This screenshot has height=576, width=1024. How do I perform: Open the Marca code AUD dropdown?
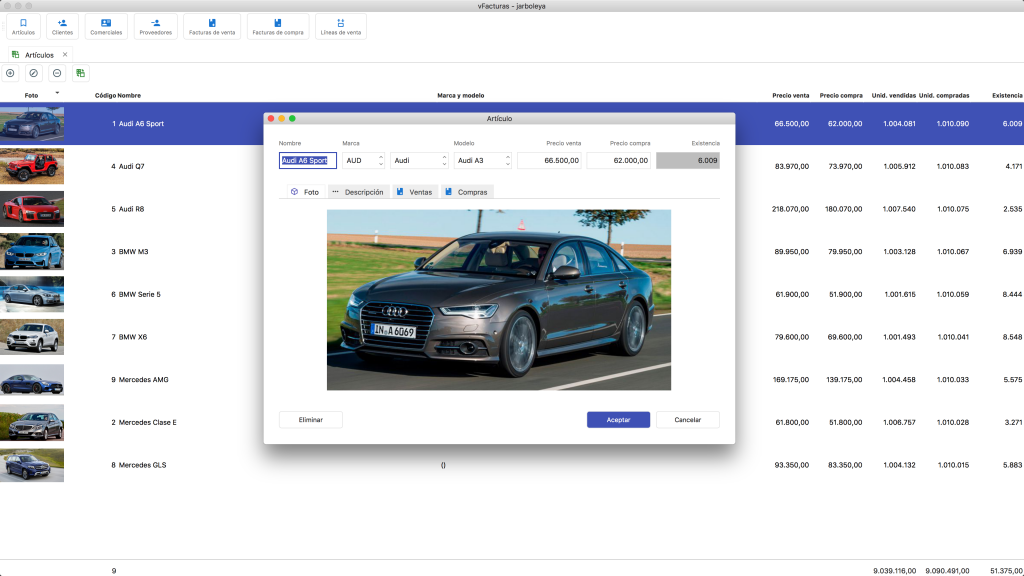(x=364, y=161)
